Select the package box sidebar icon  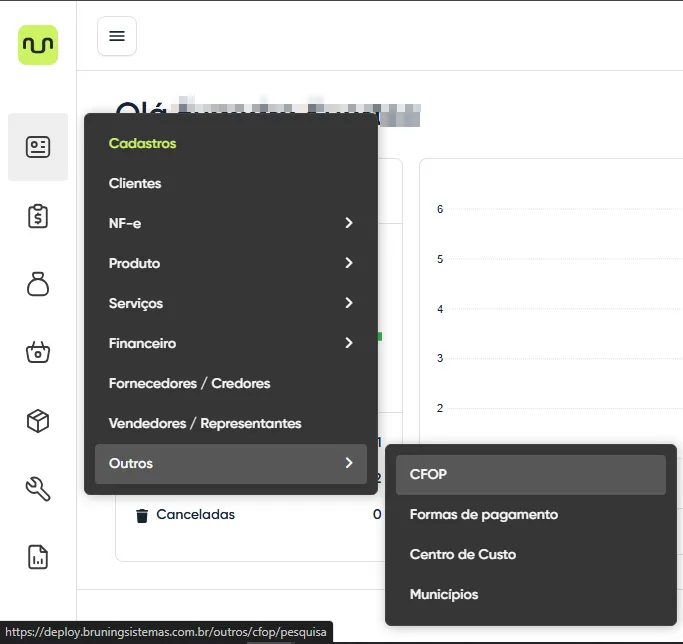38,421
